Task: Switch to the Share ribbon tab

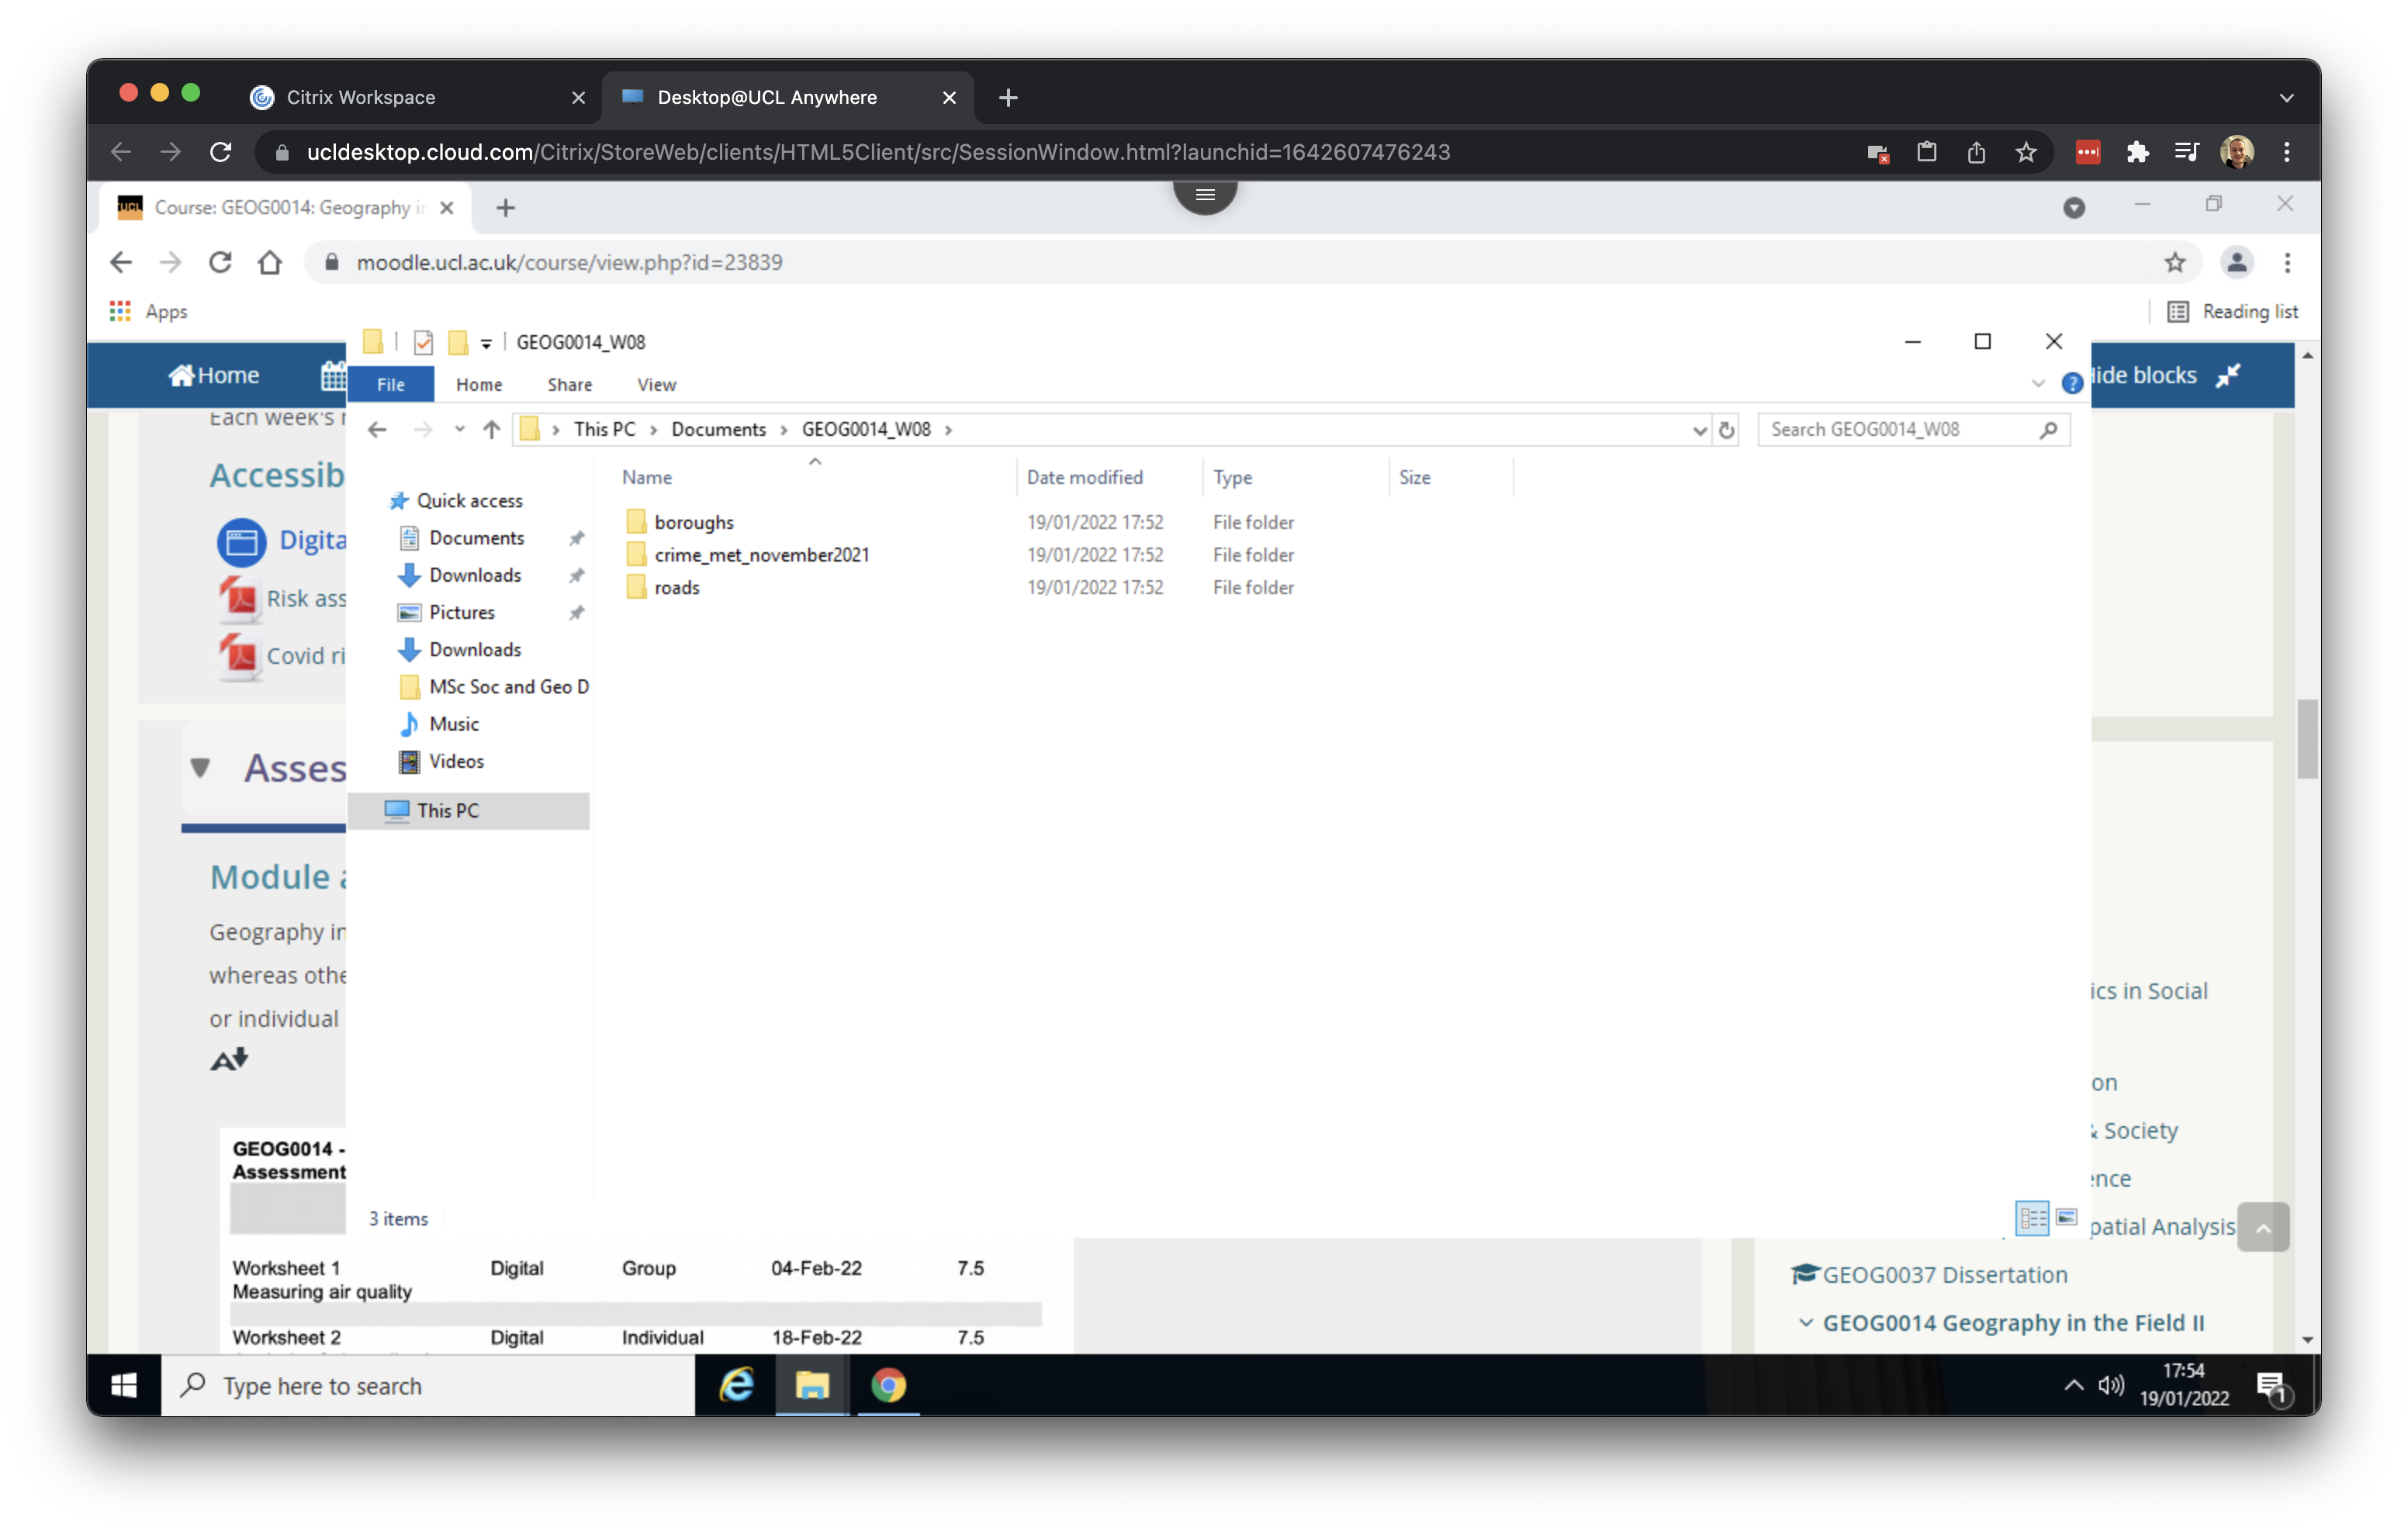Action: (568, 384)
